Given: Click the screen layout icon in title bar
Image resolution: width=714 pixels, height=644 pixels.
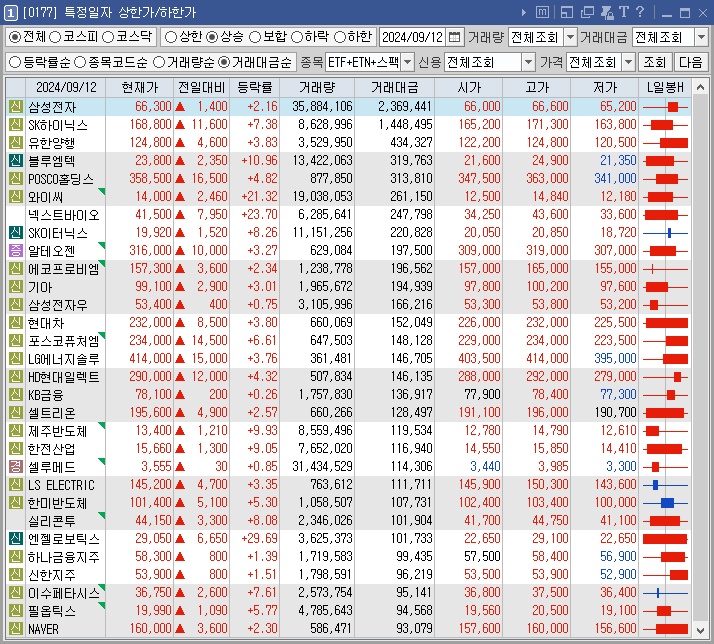Looking at the screenshot, I should pyautogui.click(x=566, y=12).
